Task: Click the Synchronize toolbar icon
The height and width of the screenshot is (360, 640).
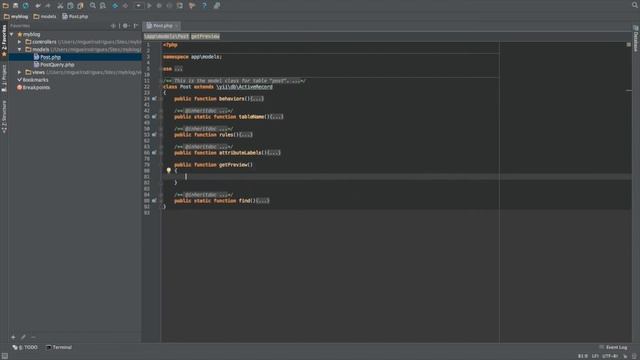Action: (x=26, y=6)
